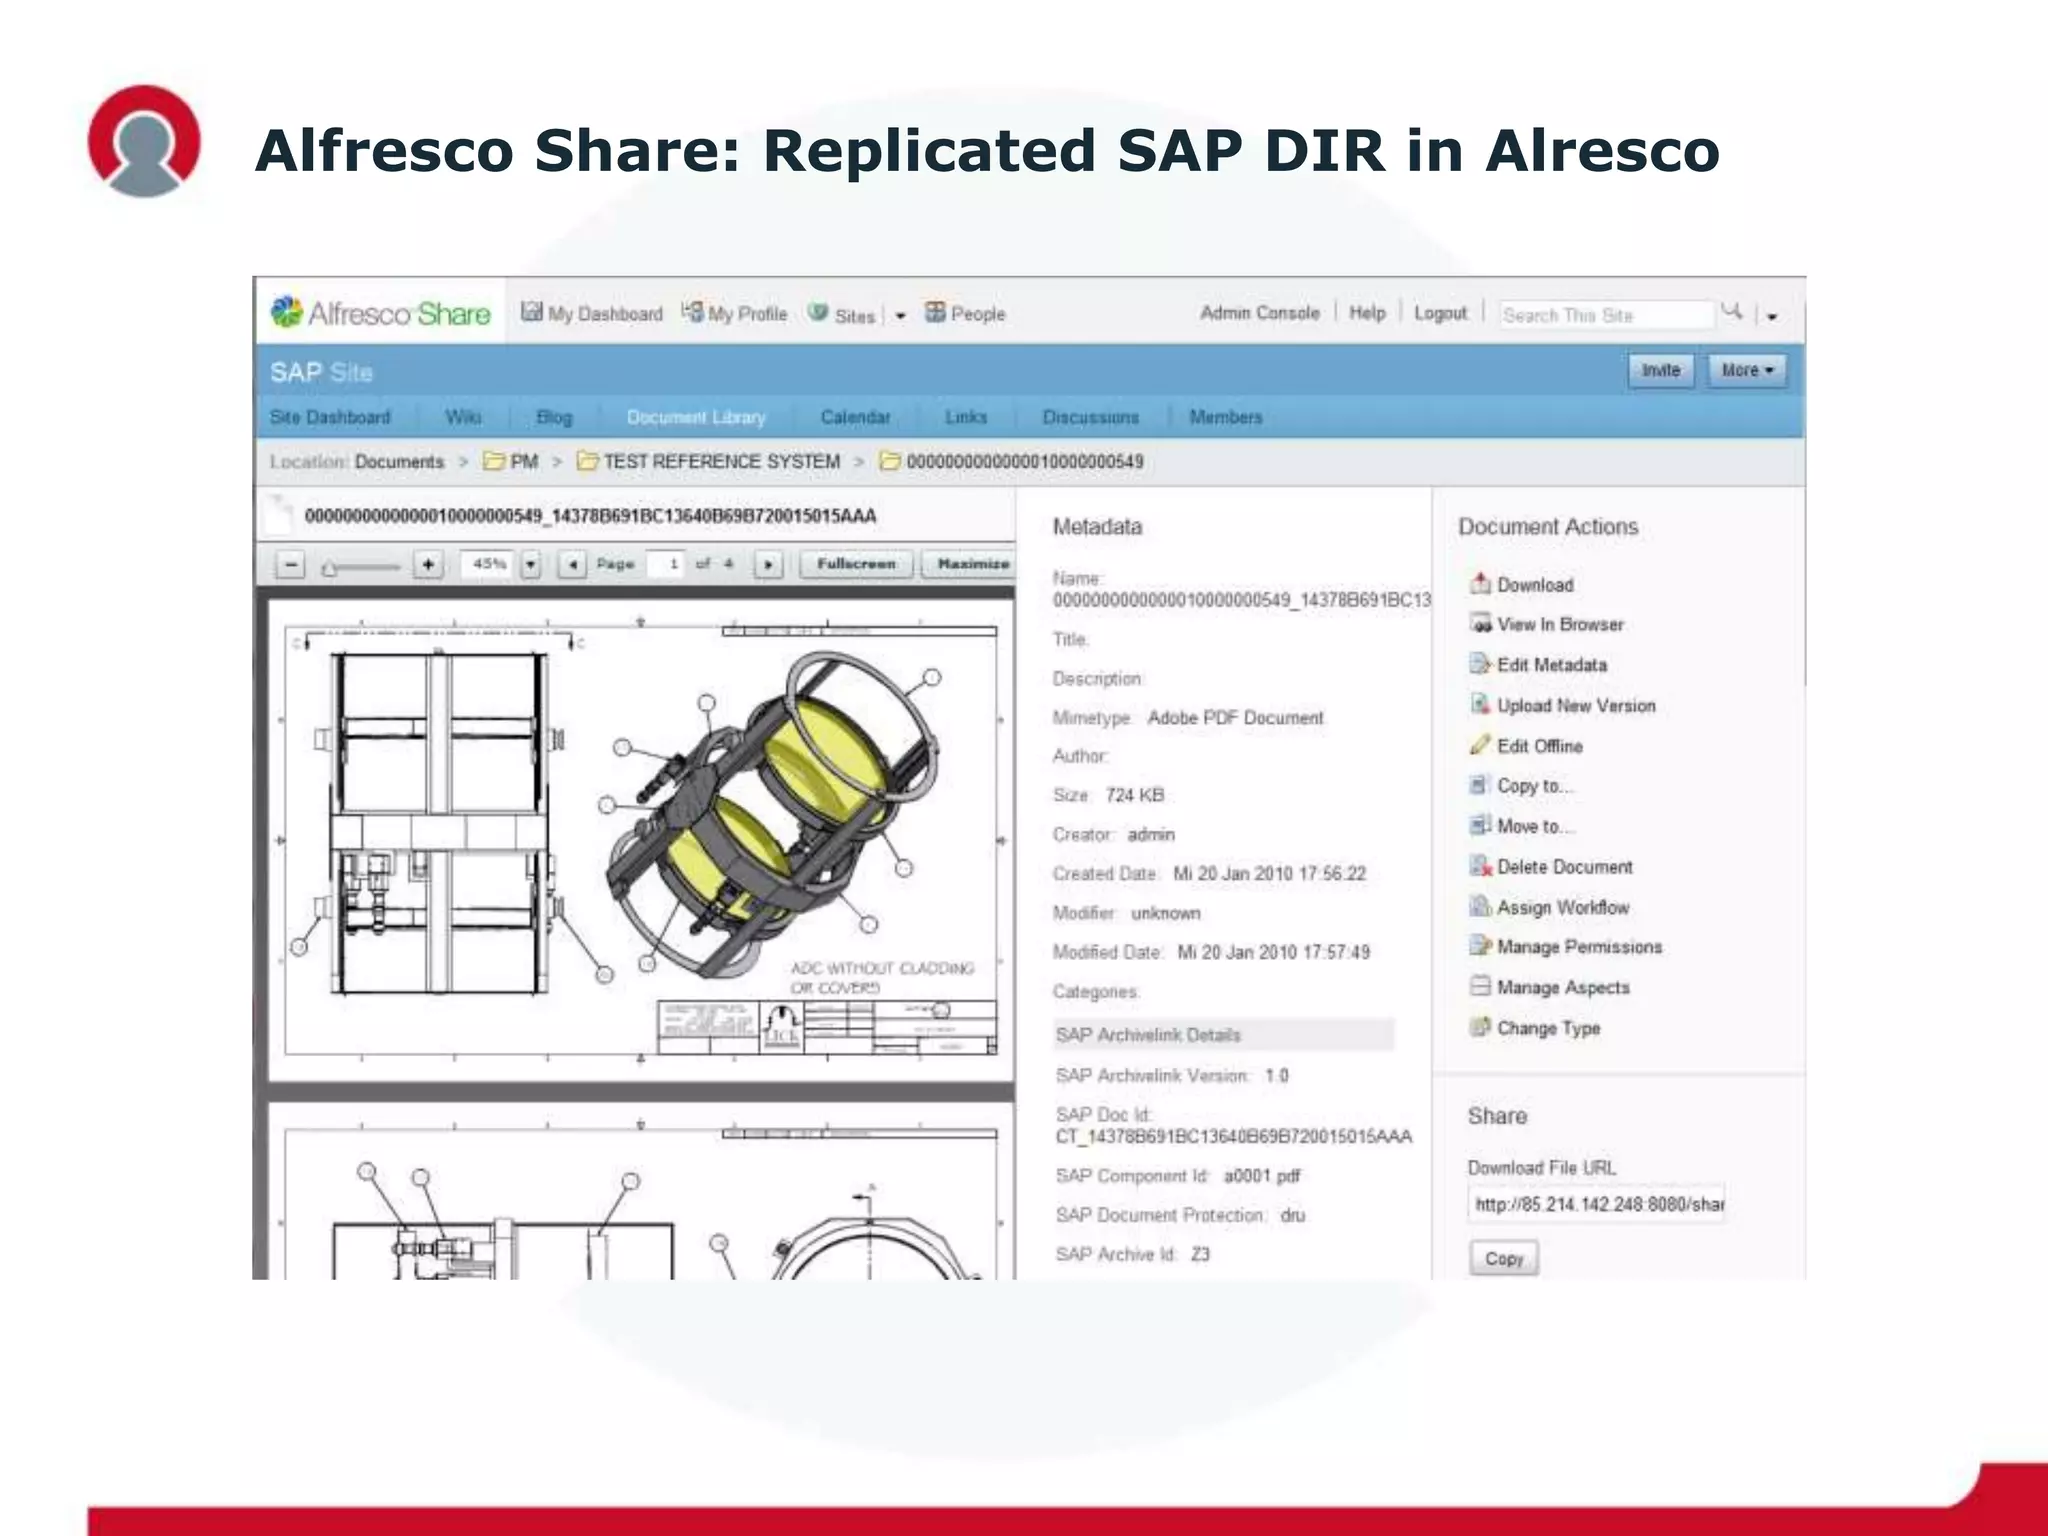Open My Profile
This screenshot has height=1536, width=2048.
click(x=735, y=313)
